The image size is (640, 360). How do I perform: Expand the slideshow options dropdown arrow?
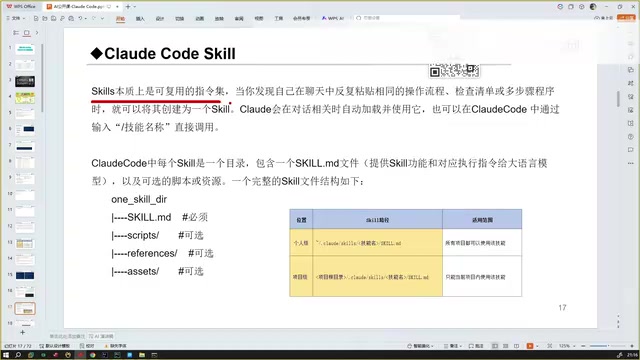[x=537, y=346]
